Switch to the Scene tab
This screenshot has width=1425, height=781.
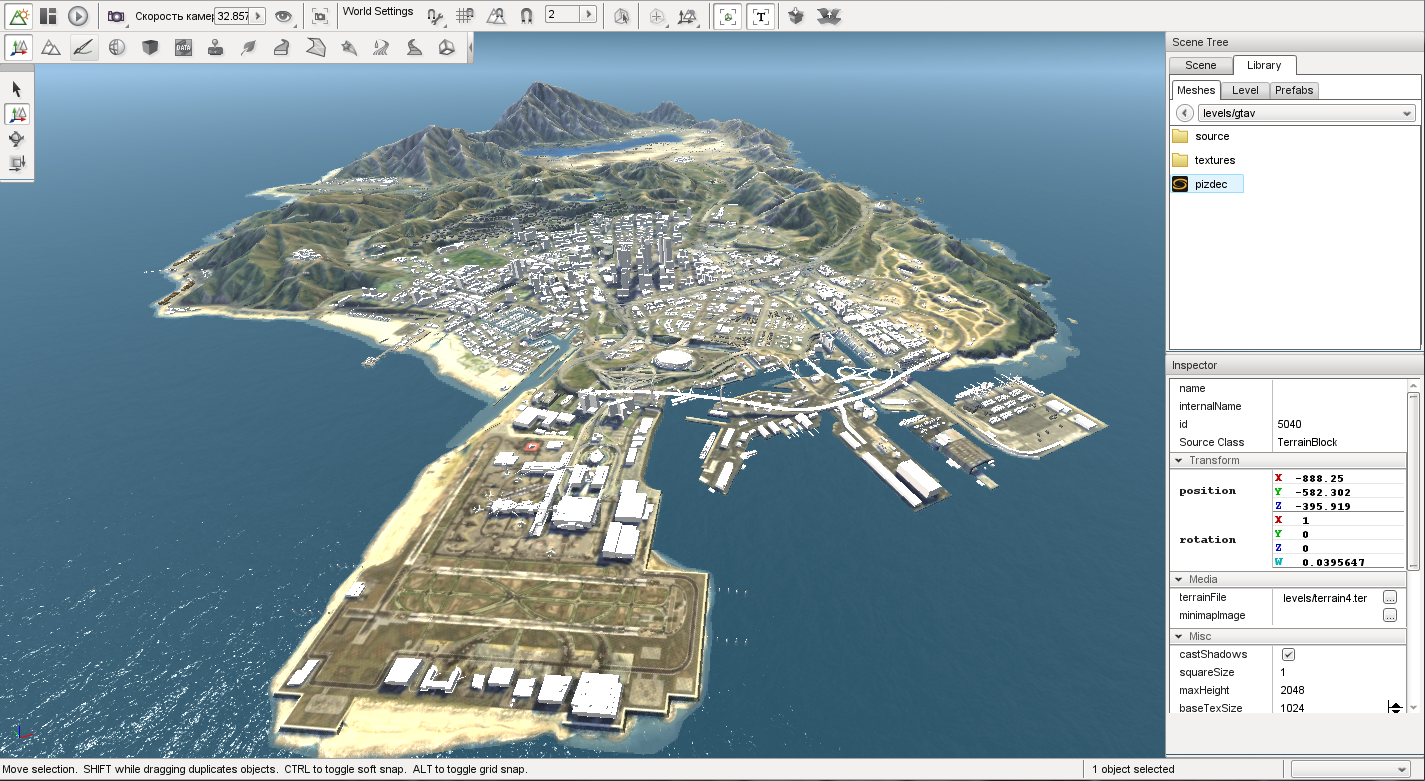click(x=1201, y=65)
